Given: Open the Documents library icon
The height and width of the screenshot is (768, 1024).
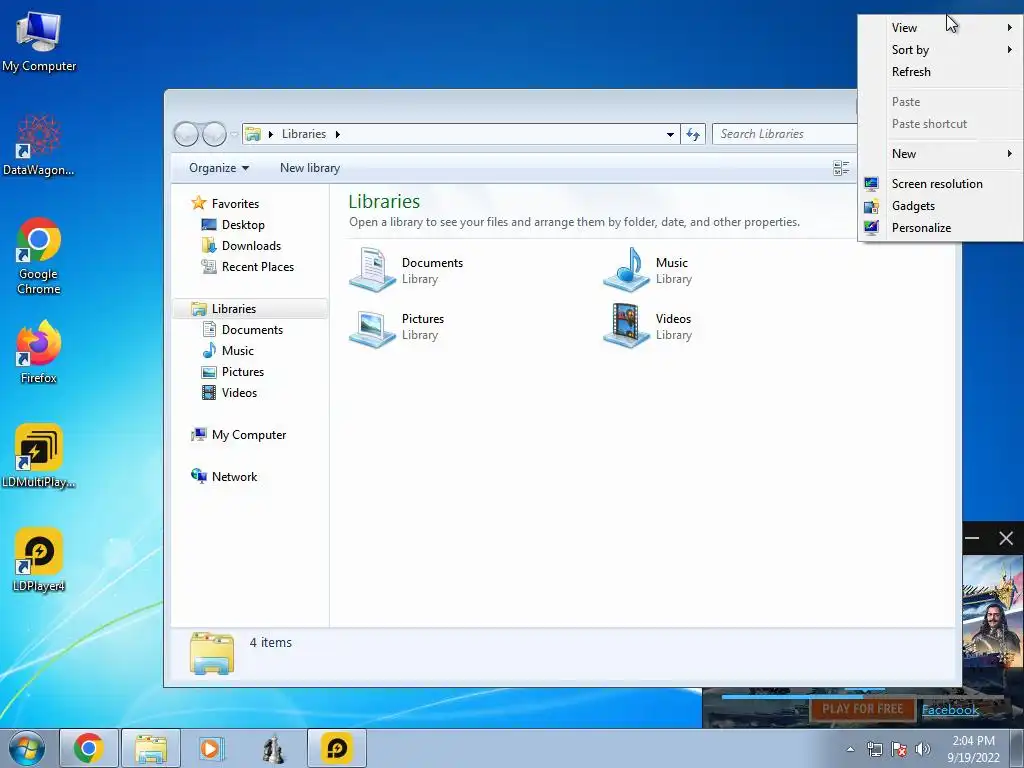Looking at the screenshot, I should pyautogui.click(x=372, y=269).
